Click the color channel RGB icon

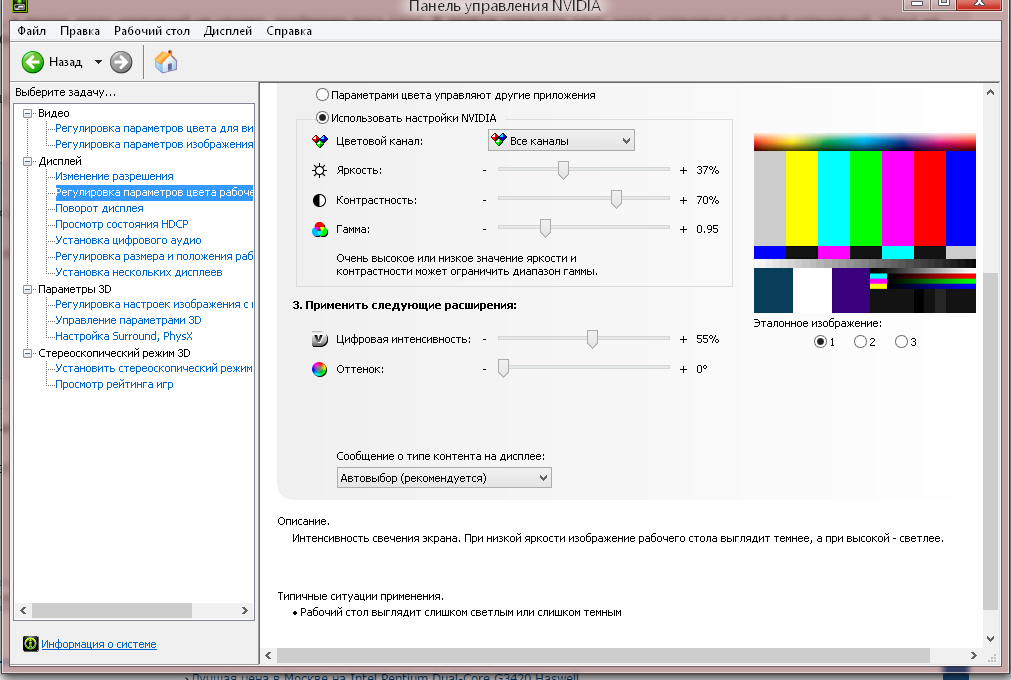[320, 141]
